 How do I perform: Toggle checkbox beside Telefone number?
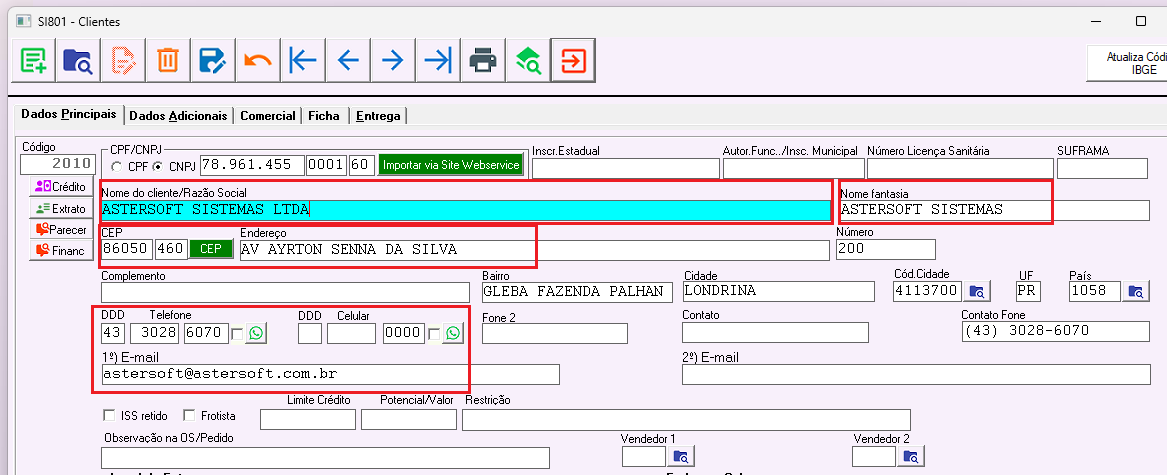237,334
